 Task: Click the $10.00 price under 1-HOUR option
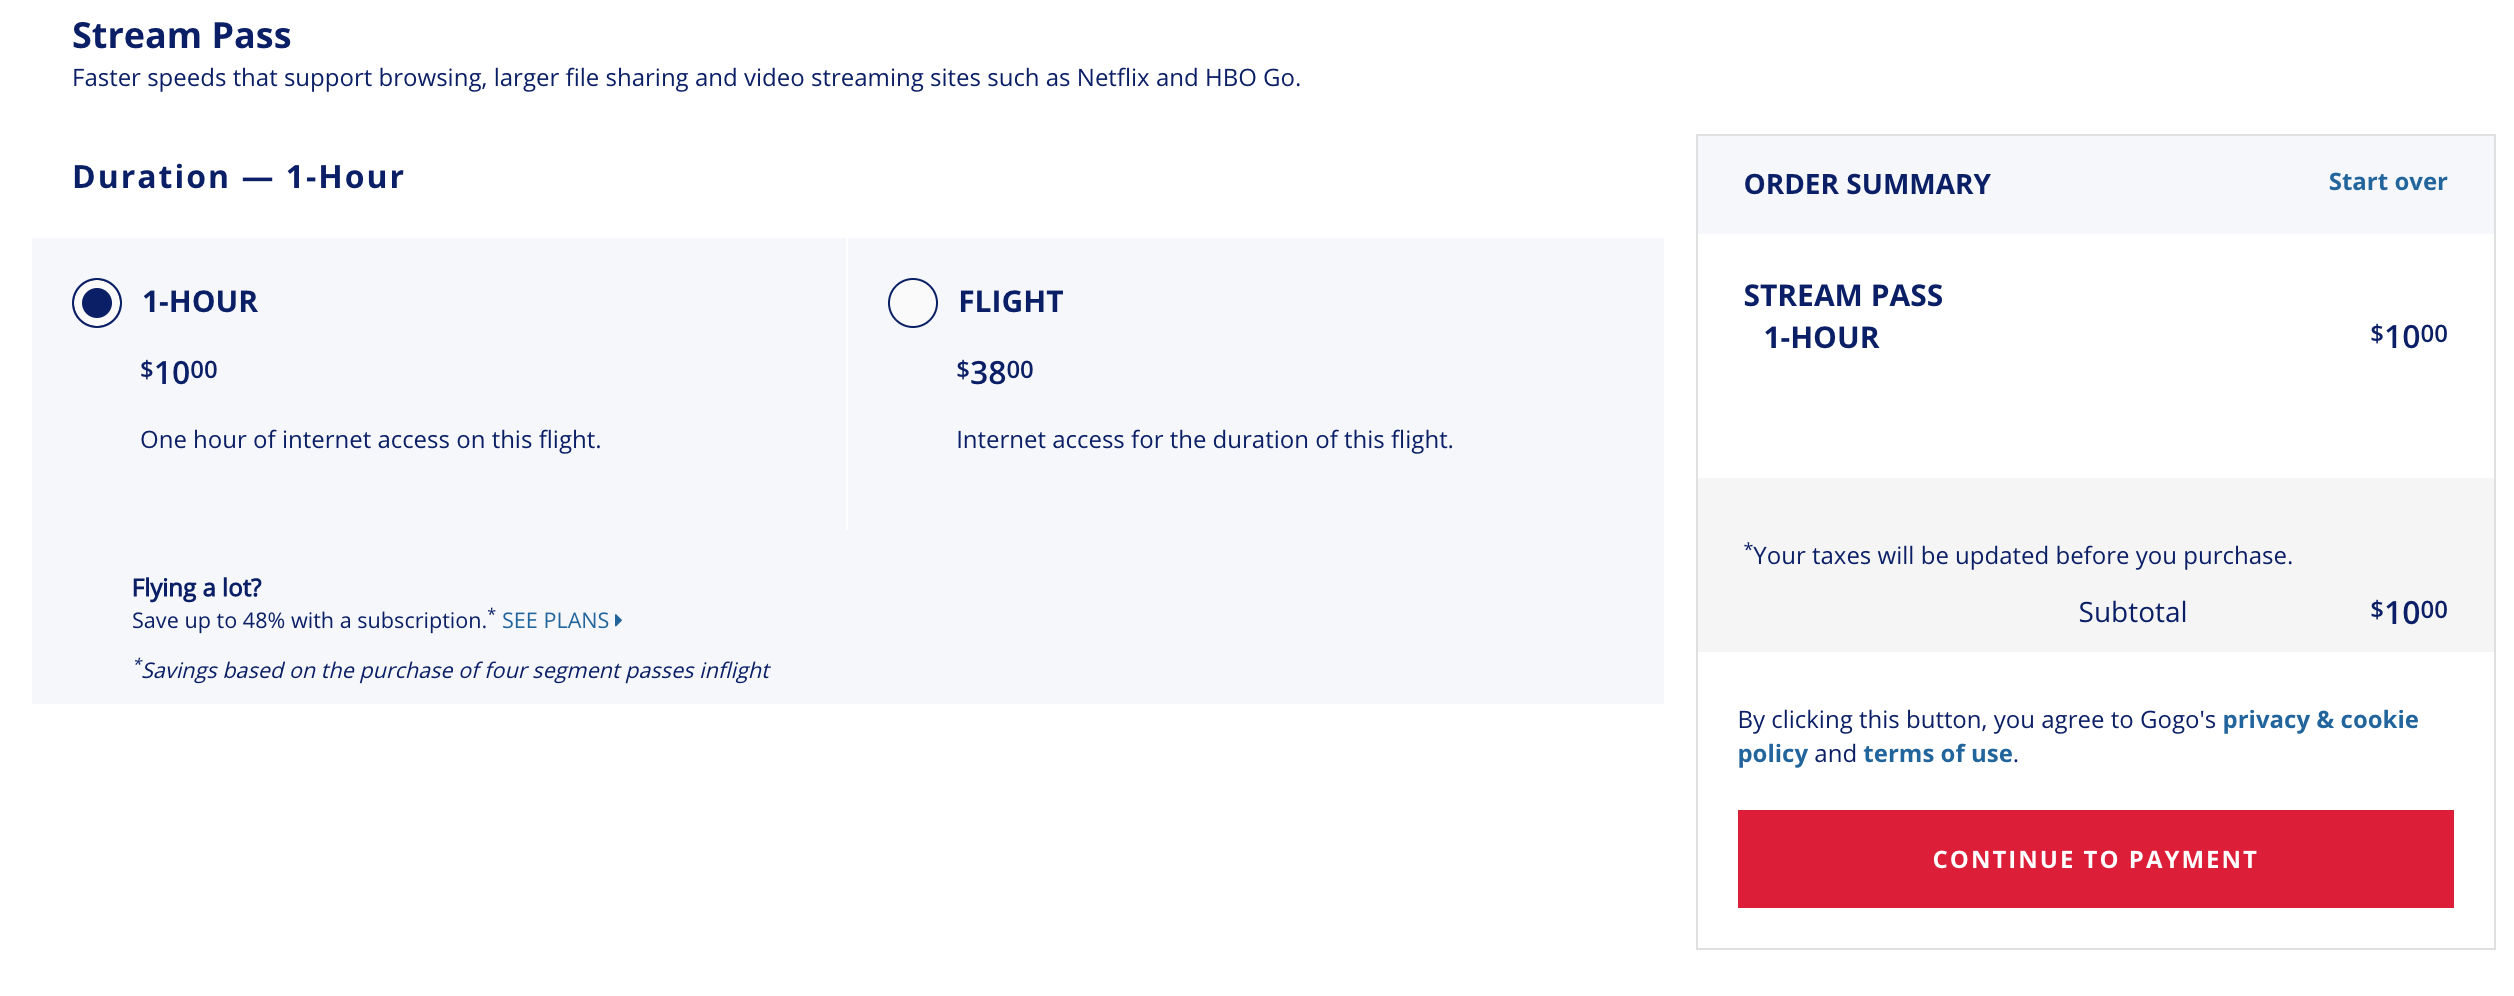[178, 372]
